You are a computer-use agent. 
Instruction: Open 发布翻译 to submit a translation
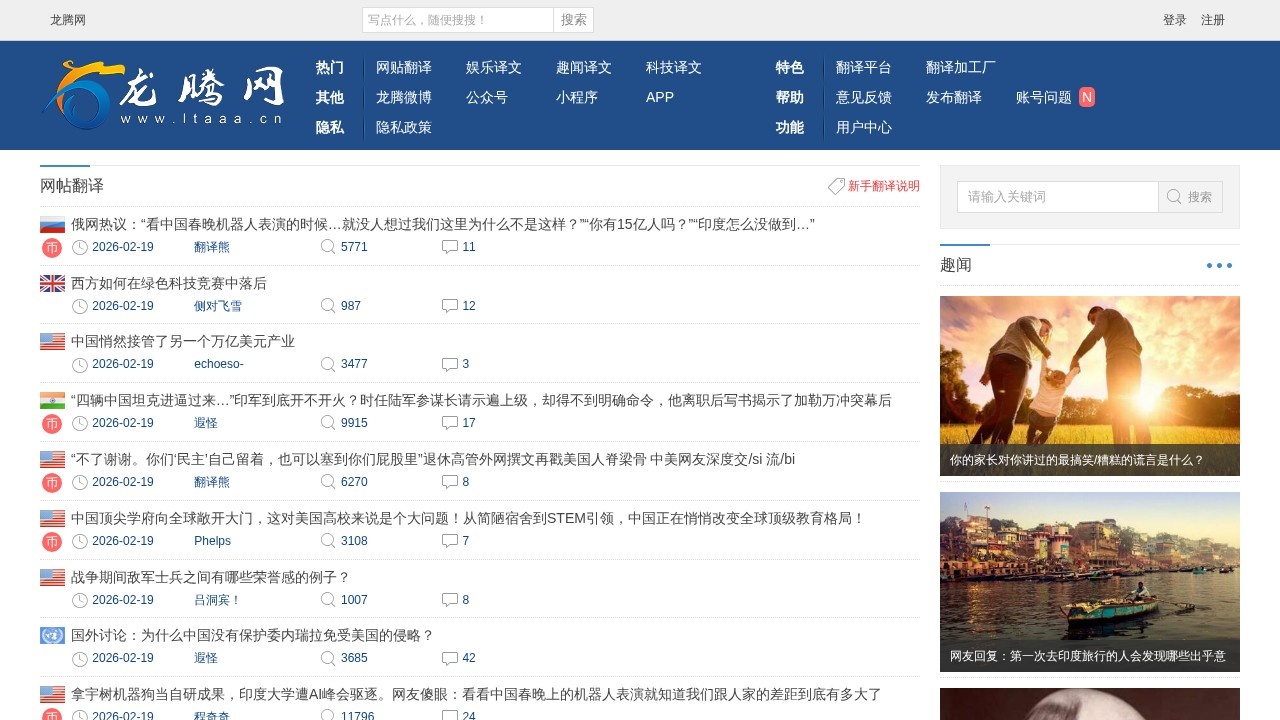pos(955,97)
